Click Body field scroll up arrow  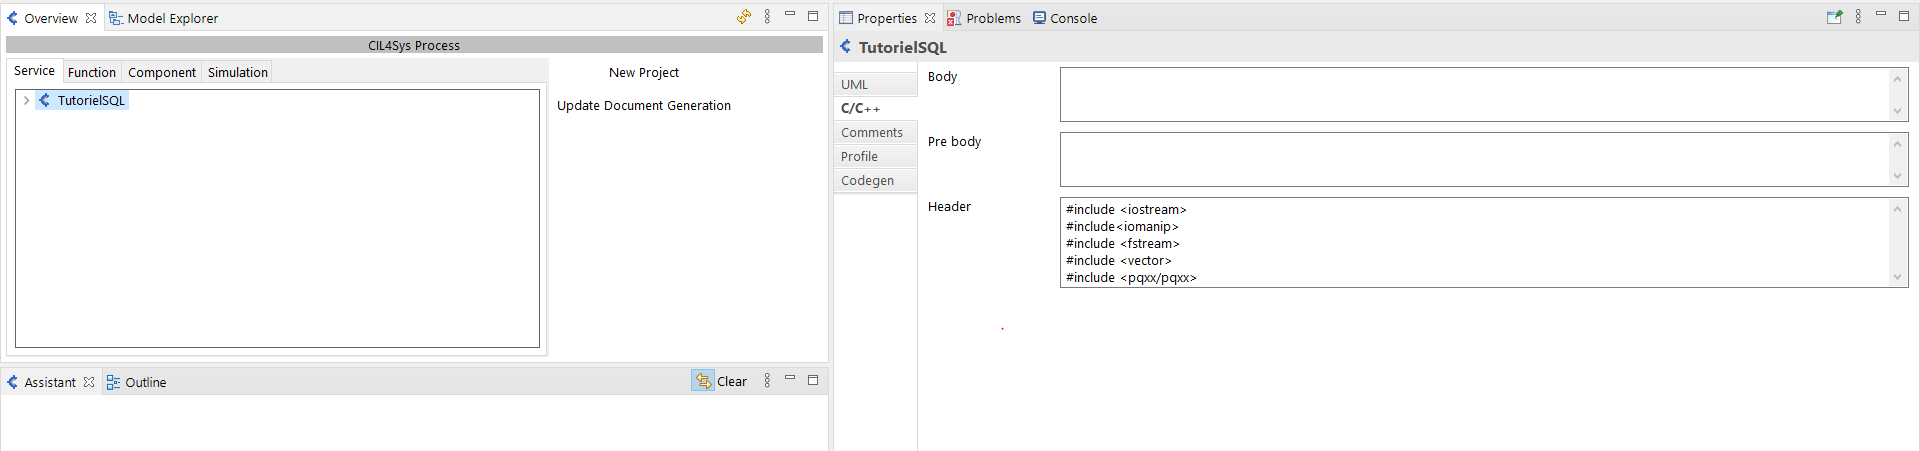pyautogui.click(x=1897, y=79)
